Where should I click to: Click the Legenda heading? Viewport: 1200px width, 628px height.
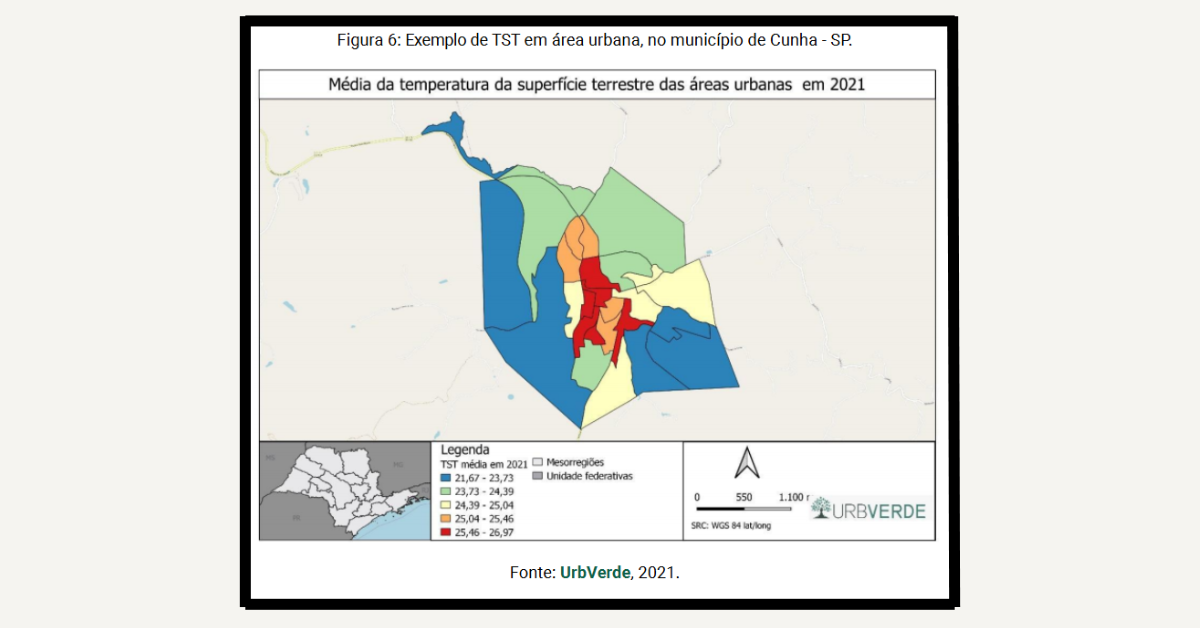pos(465,450)
